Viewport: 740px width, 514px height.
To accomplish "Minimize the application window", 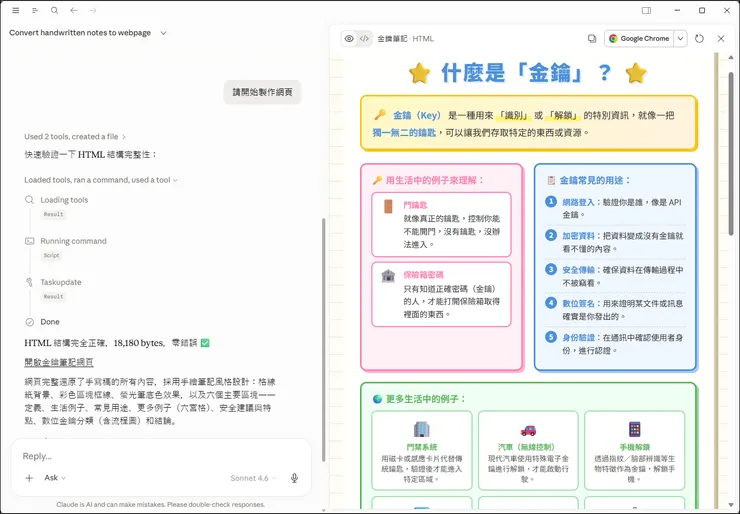I will (x=677, y=10).
